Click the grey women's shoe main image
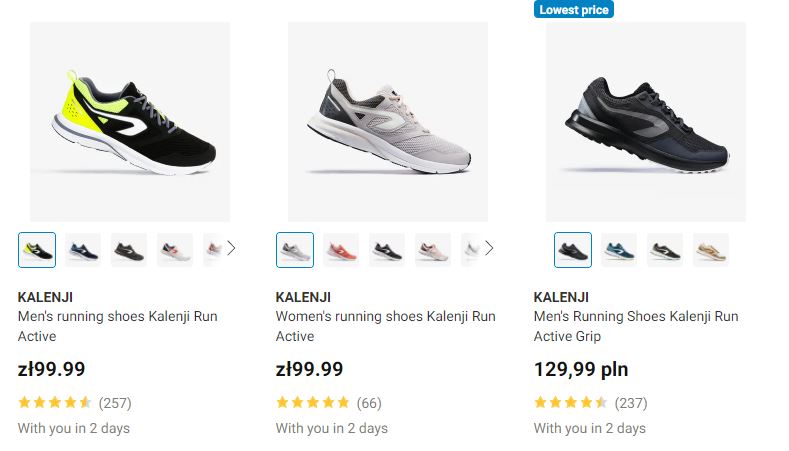 [388, 121]
